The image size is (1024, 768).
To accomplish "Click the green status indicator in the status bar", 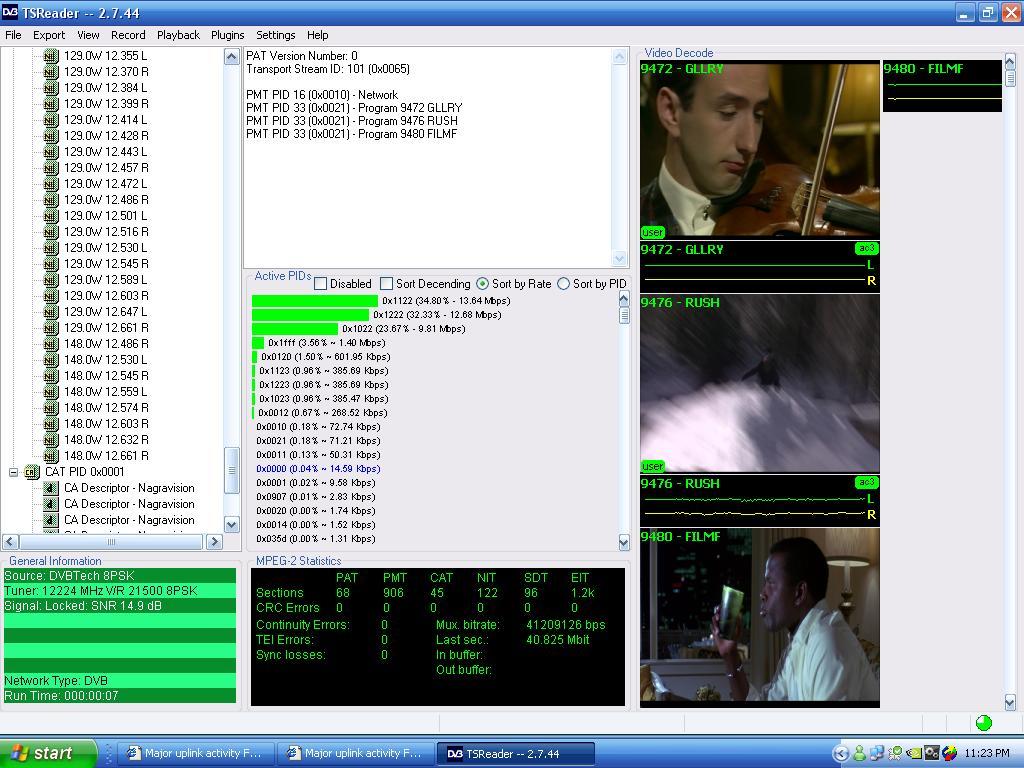I will [x=984, y=722].
